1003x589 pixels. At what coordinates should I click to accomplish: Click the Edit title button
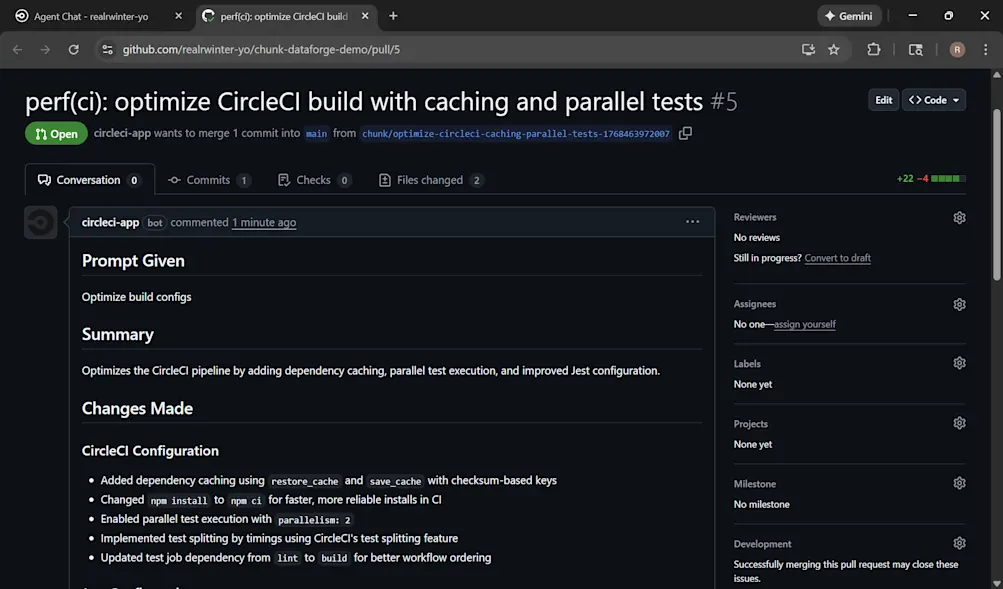tap(883, 100)
